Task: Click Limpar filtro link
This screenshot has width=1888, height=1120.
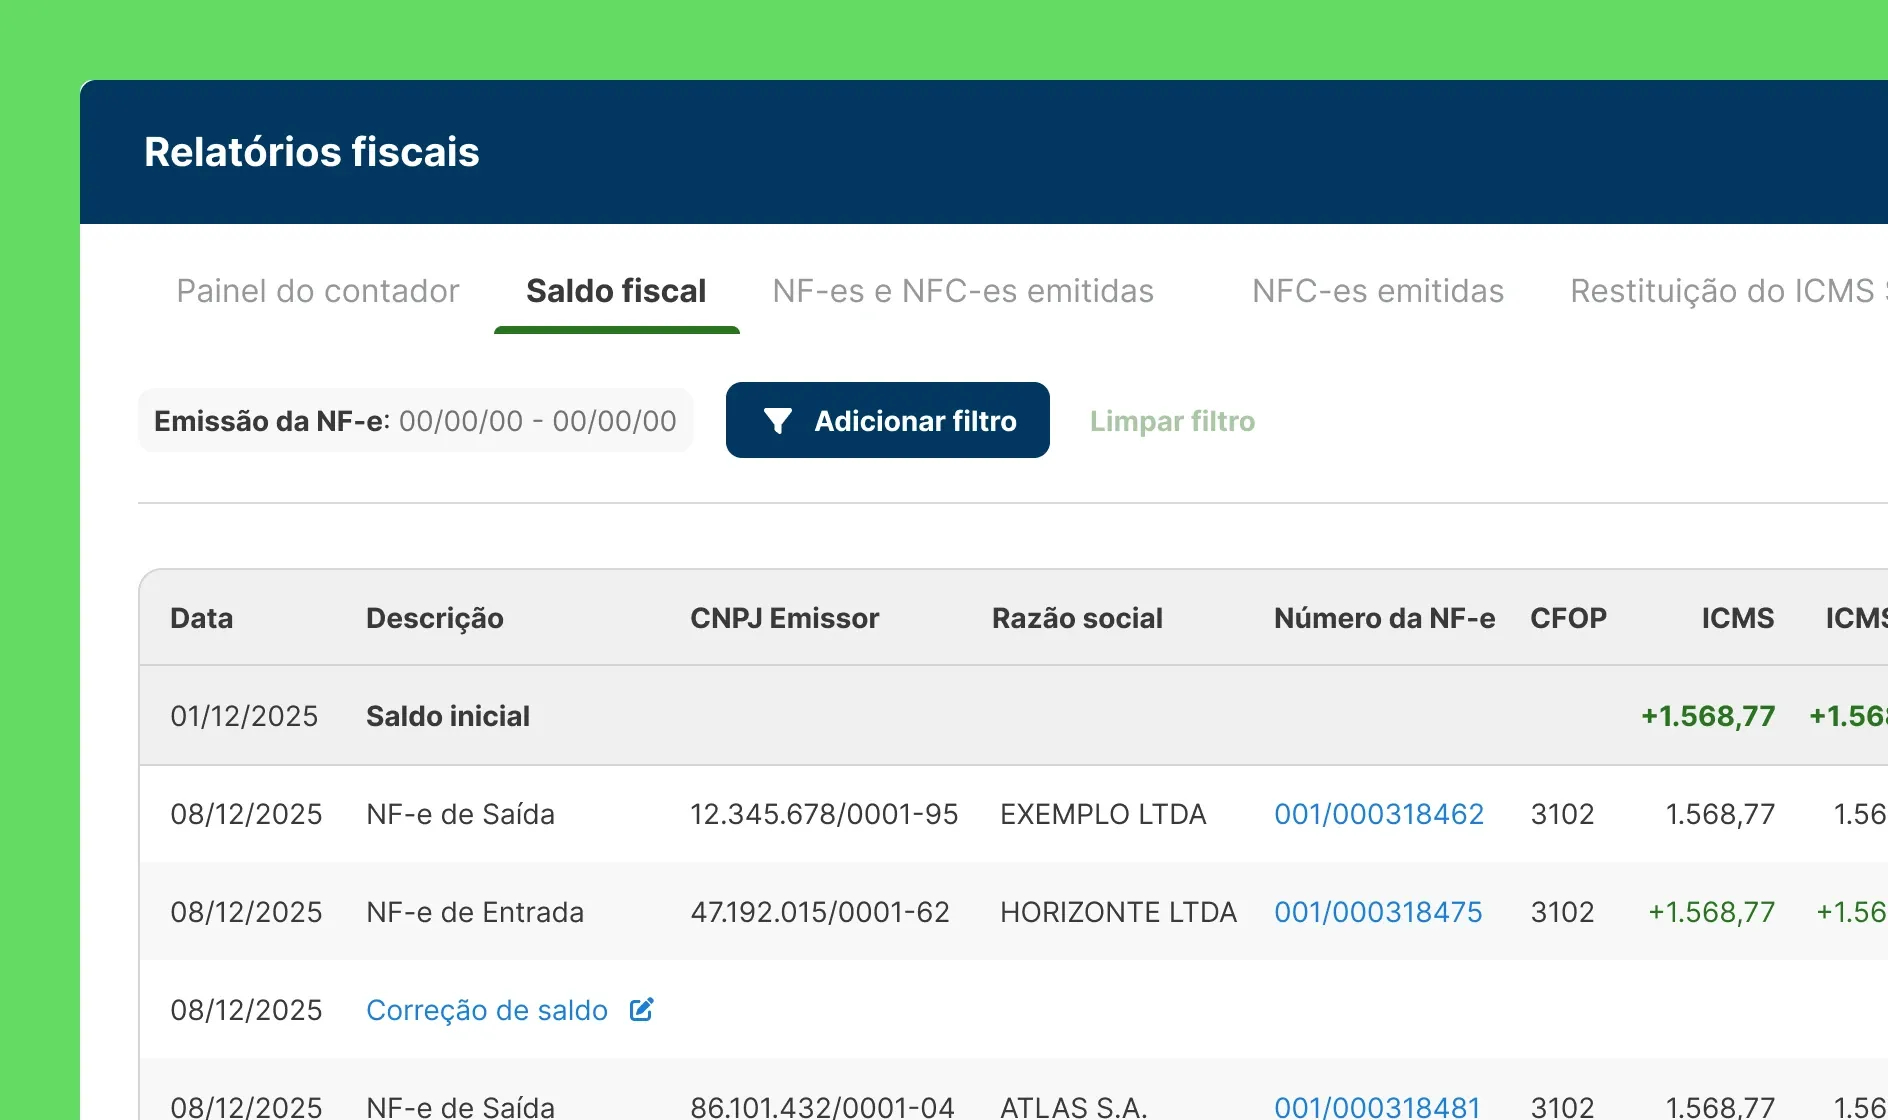Action: (1172, 421)
